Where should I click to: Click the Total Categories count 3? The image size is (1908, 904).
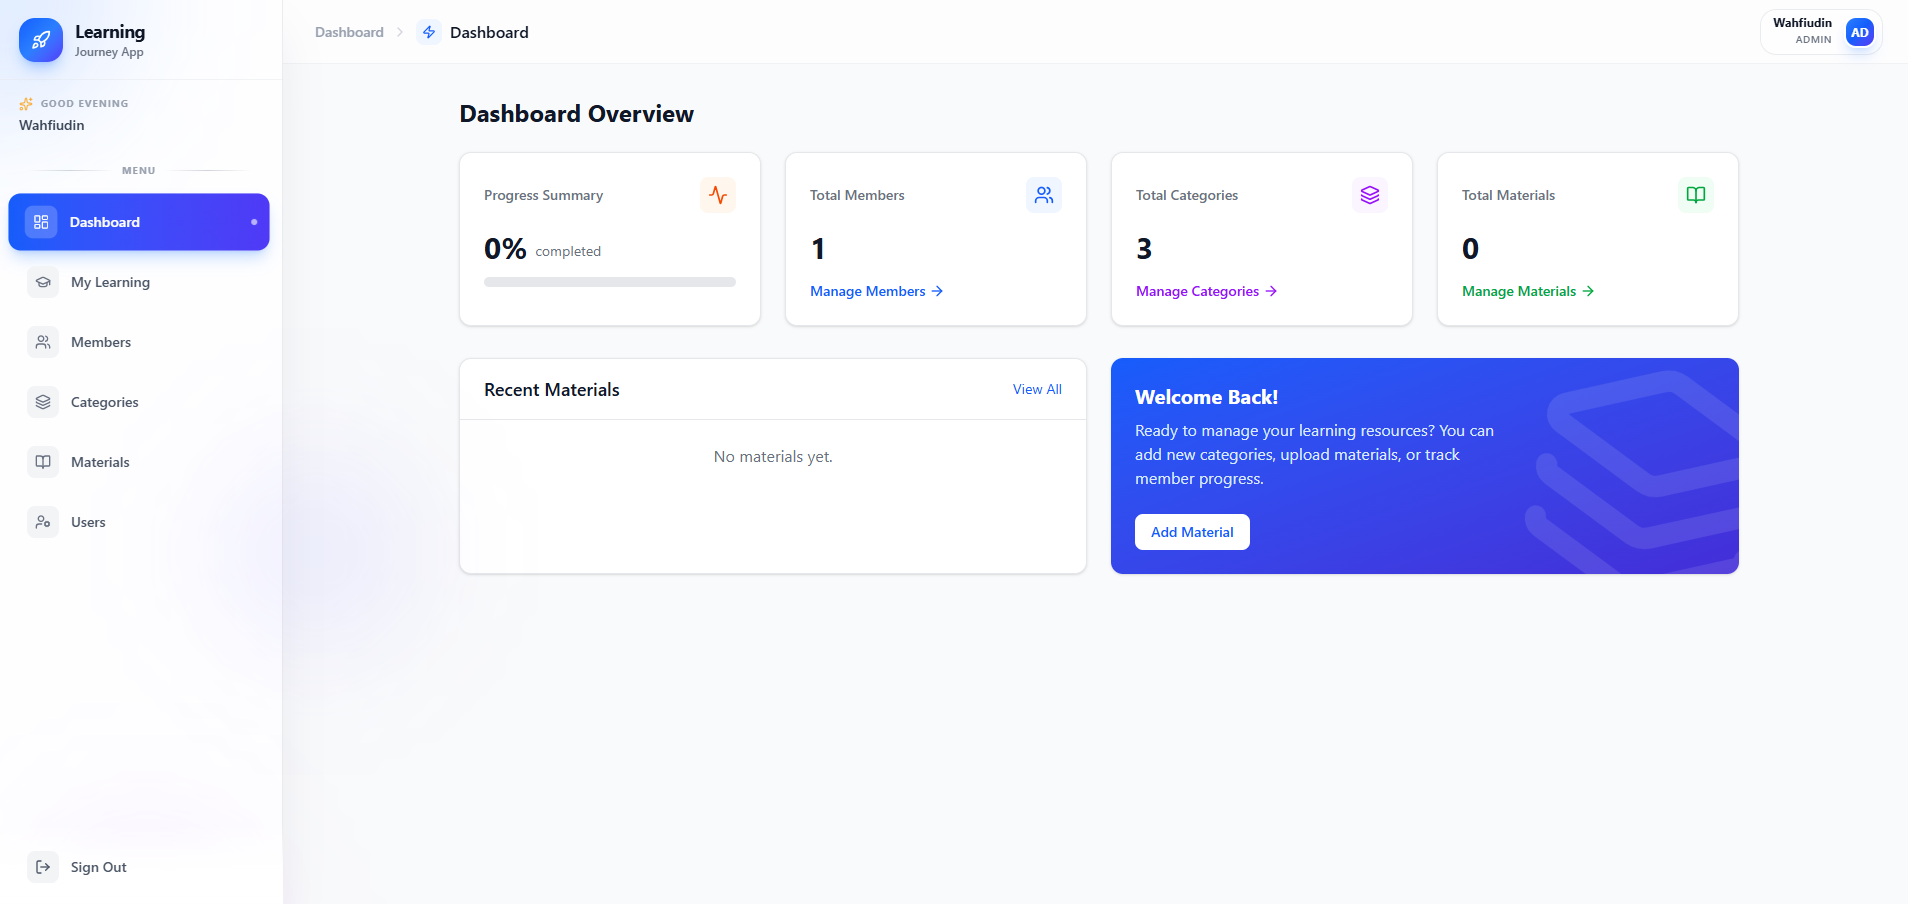point(1144,248)
